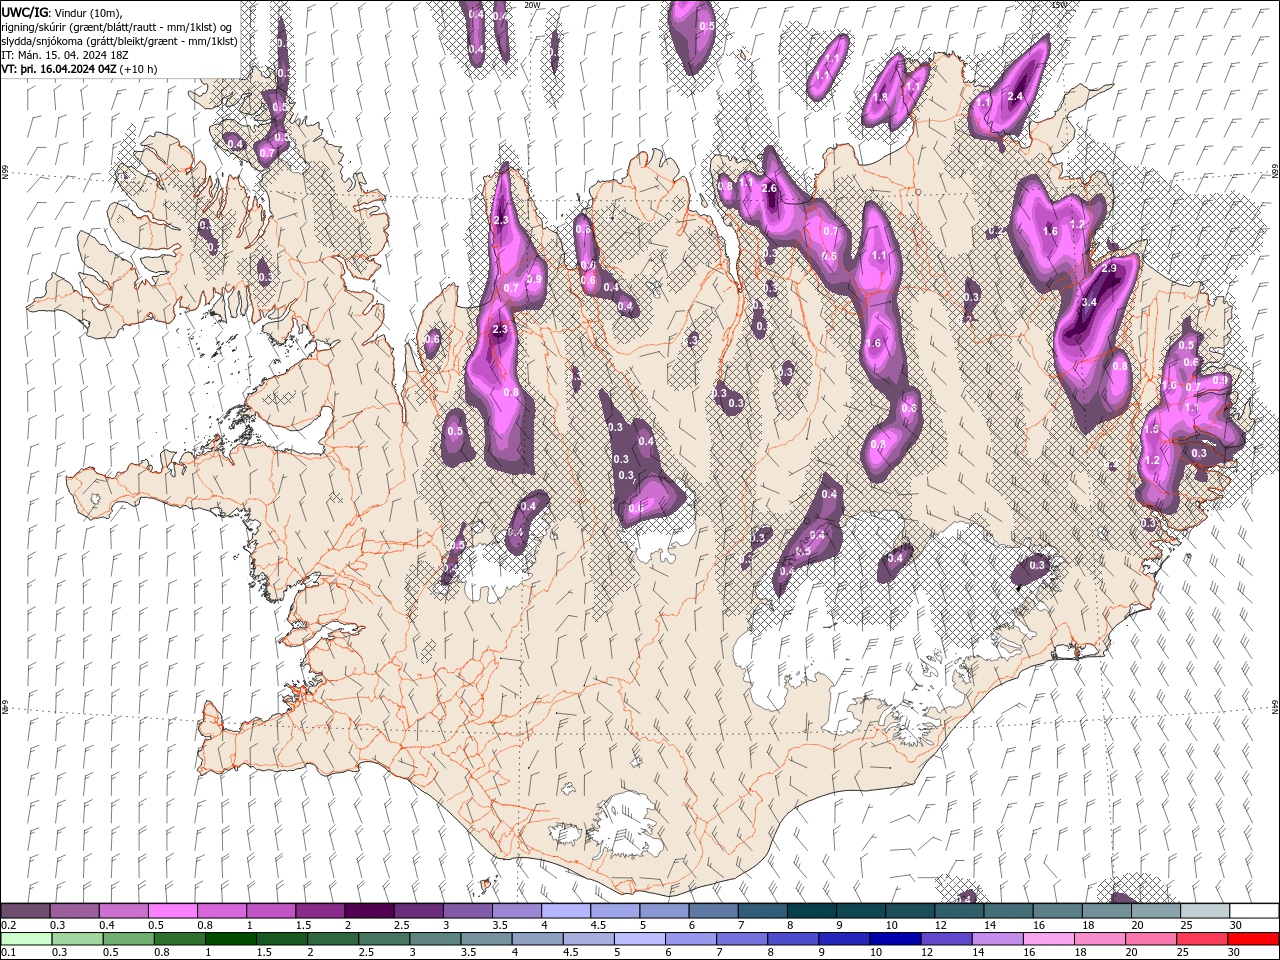
Task: Click the 20W longitude label
Action: (532, 5)
